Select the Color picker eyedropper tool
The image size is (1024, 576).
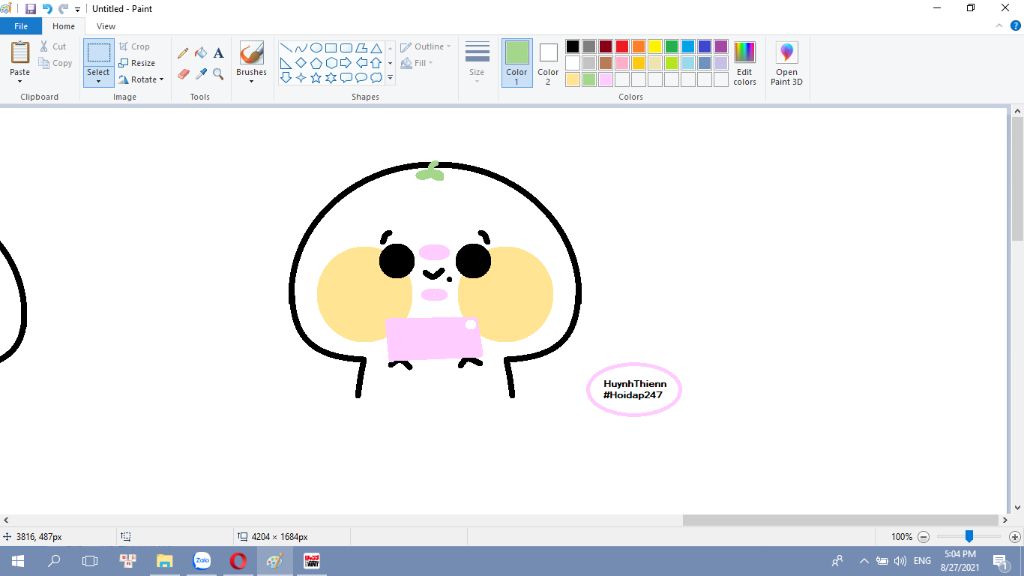[x=200, y=74]
